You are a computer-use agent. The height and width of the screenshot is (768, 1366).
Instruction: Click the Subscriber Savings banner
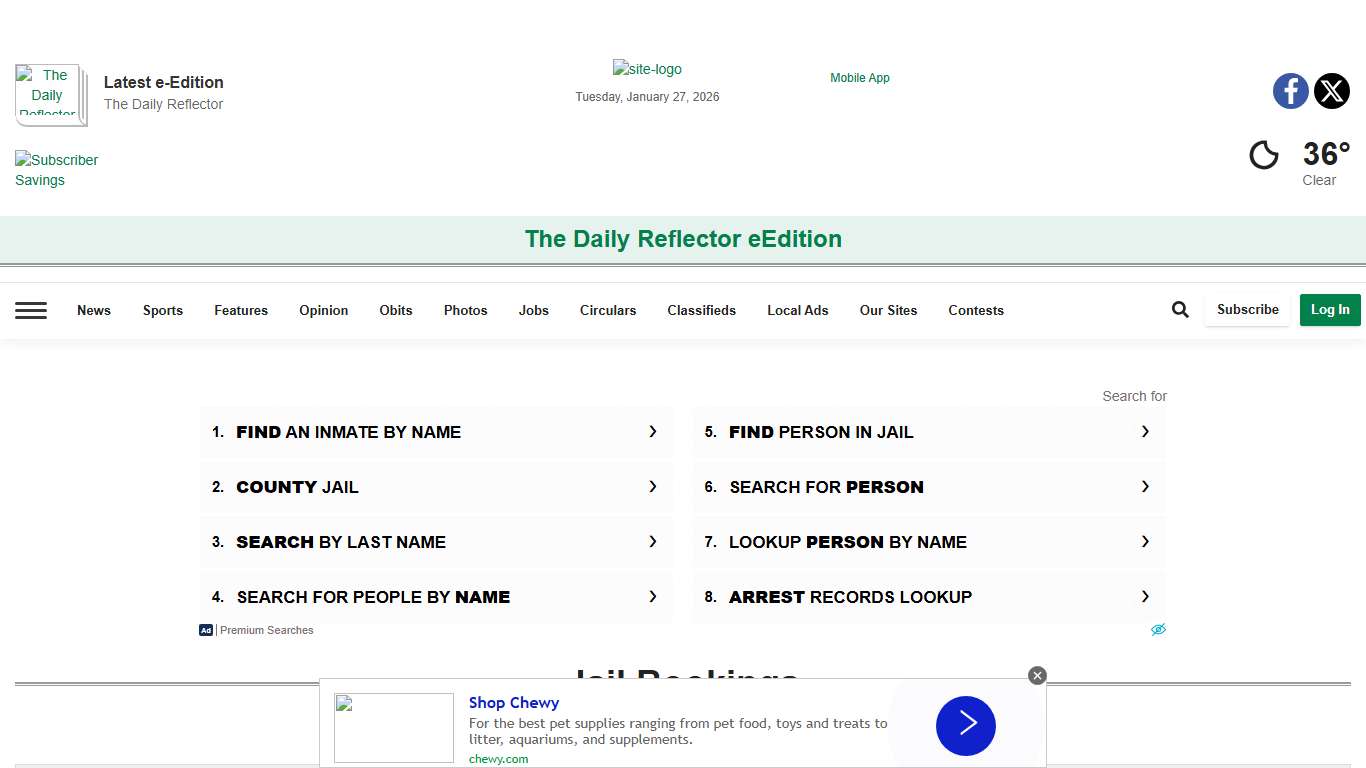point(57,170)
